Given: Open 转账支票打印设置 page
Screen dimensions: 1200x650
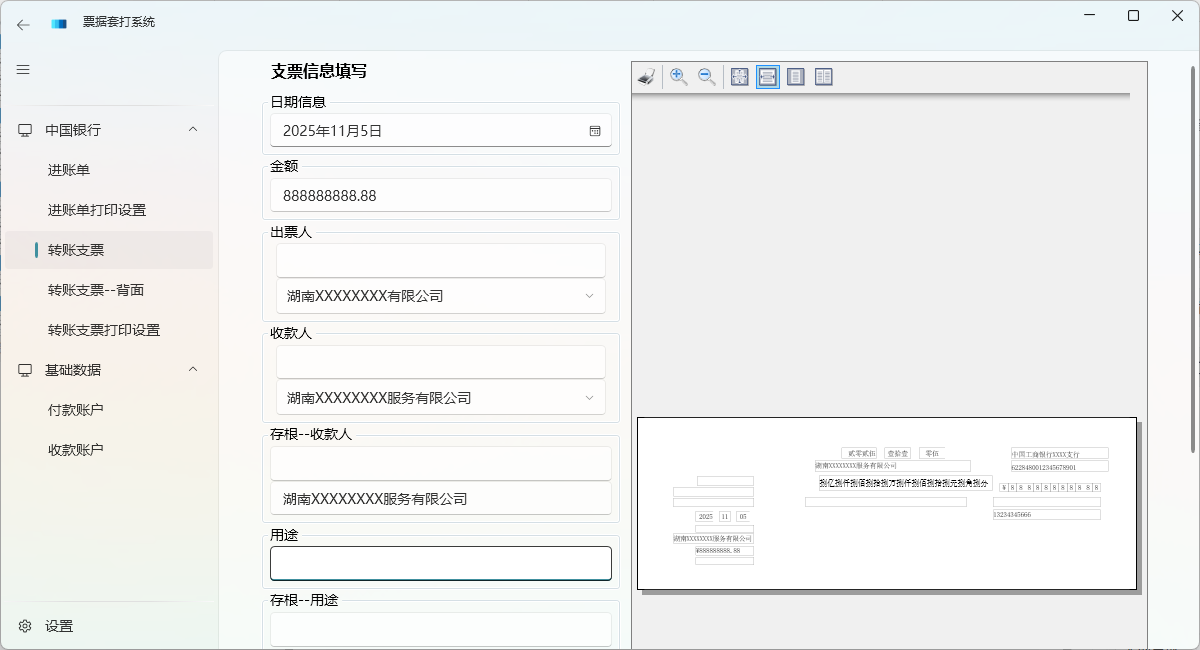Looking at the screenshot, I should (x=109, y=330).
